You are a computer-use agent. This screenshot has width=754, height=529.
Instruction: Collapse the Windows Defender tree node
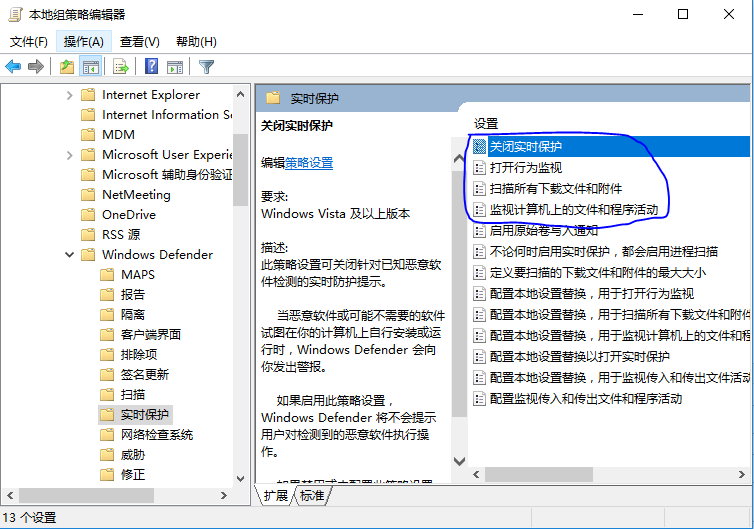69,254
